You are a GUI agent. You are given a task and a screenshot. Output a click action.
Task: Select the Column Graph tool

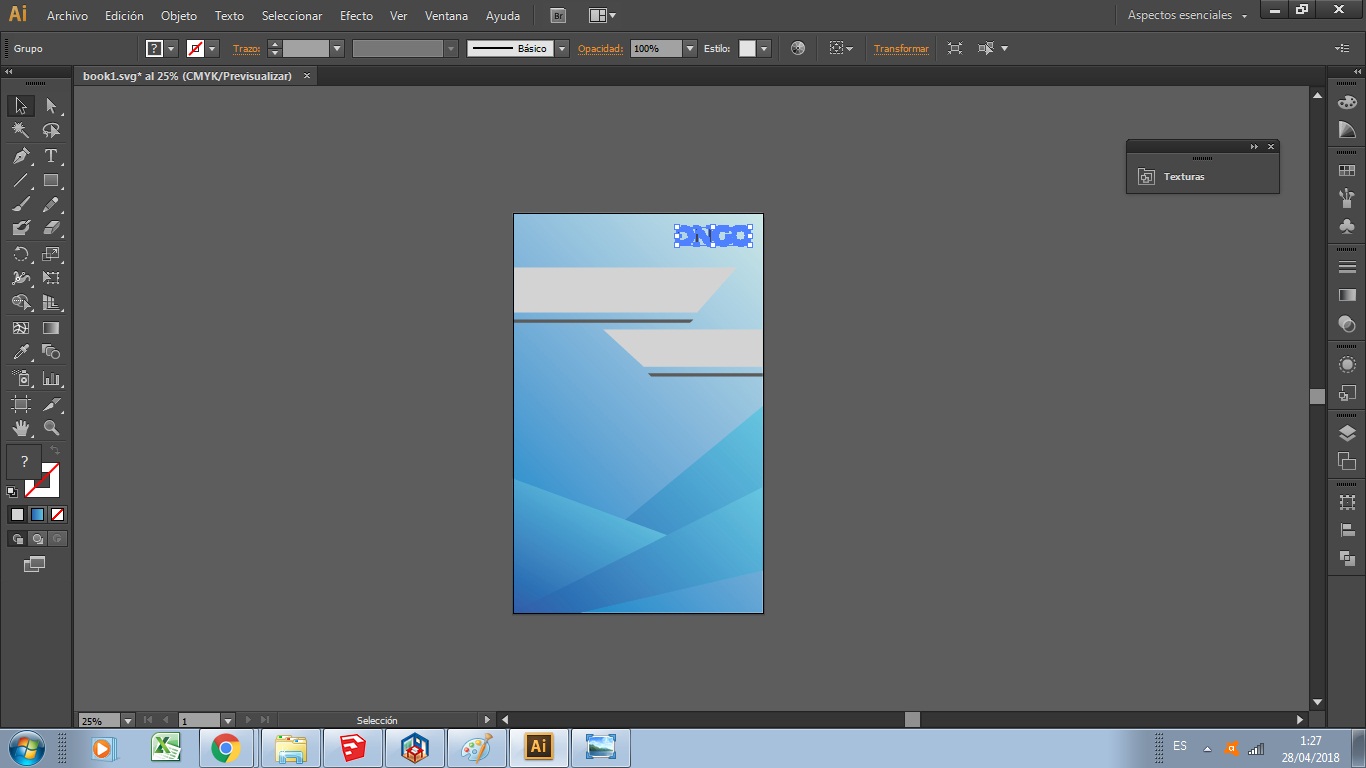pyautogui.click(x=51, y=379)
